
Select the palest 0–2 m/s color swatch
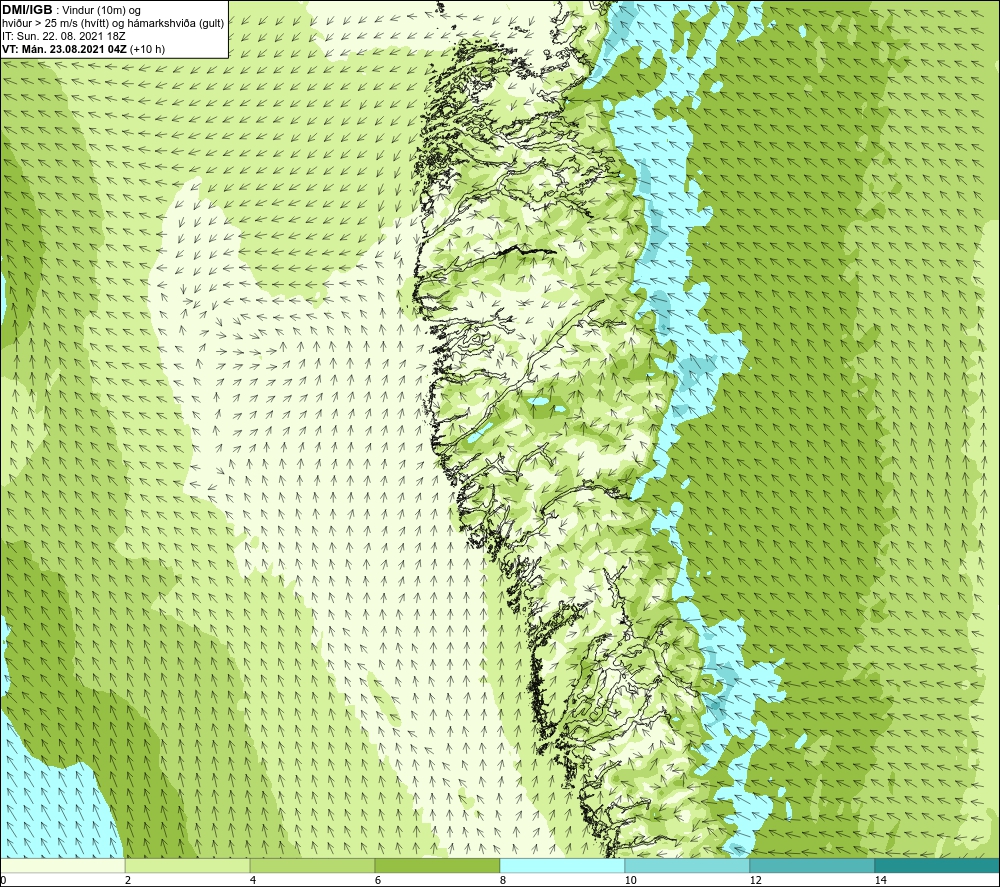coord(62,865)
